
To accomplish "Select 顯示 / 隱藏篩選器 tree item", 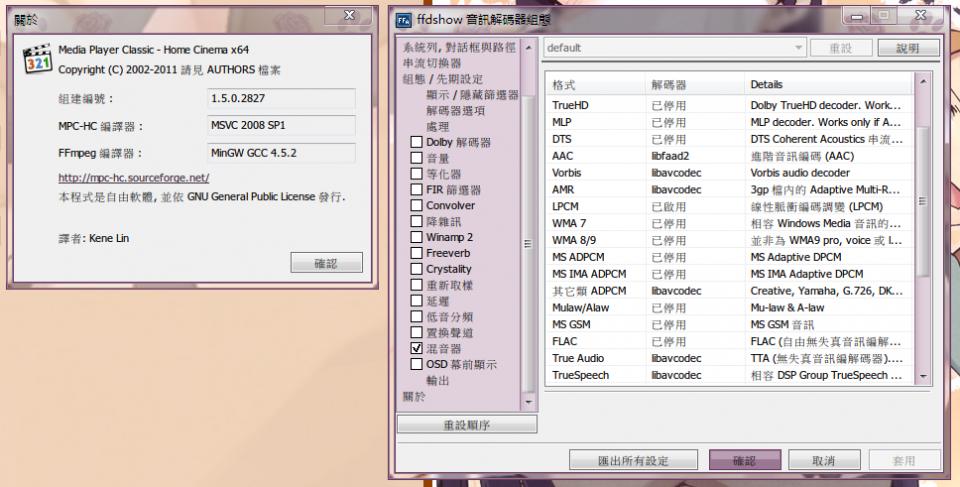I will click(x=472, y=95).
